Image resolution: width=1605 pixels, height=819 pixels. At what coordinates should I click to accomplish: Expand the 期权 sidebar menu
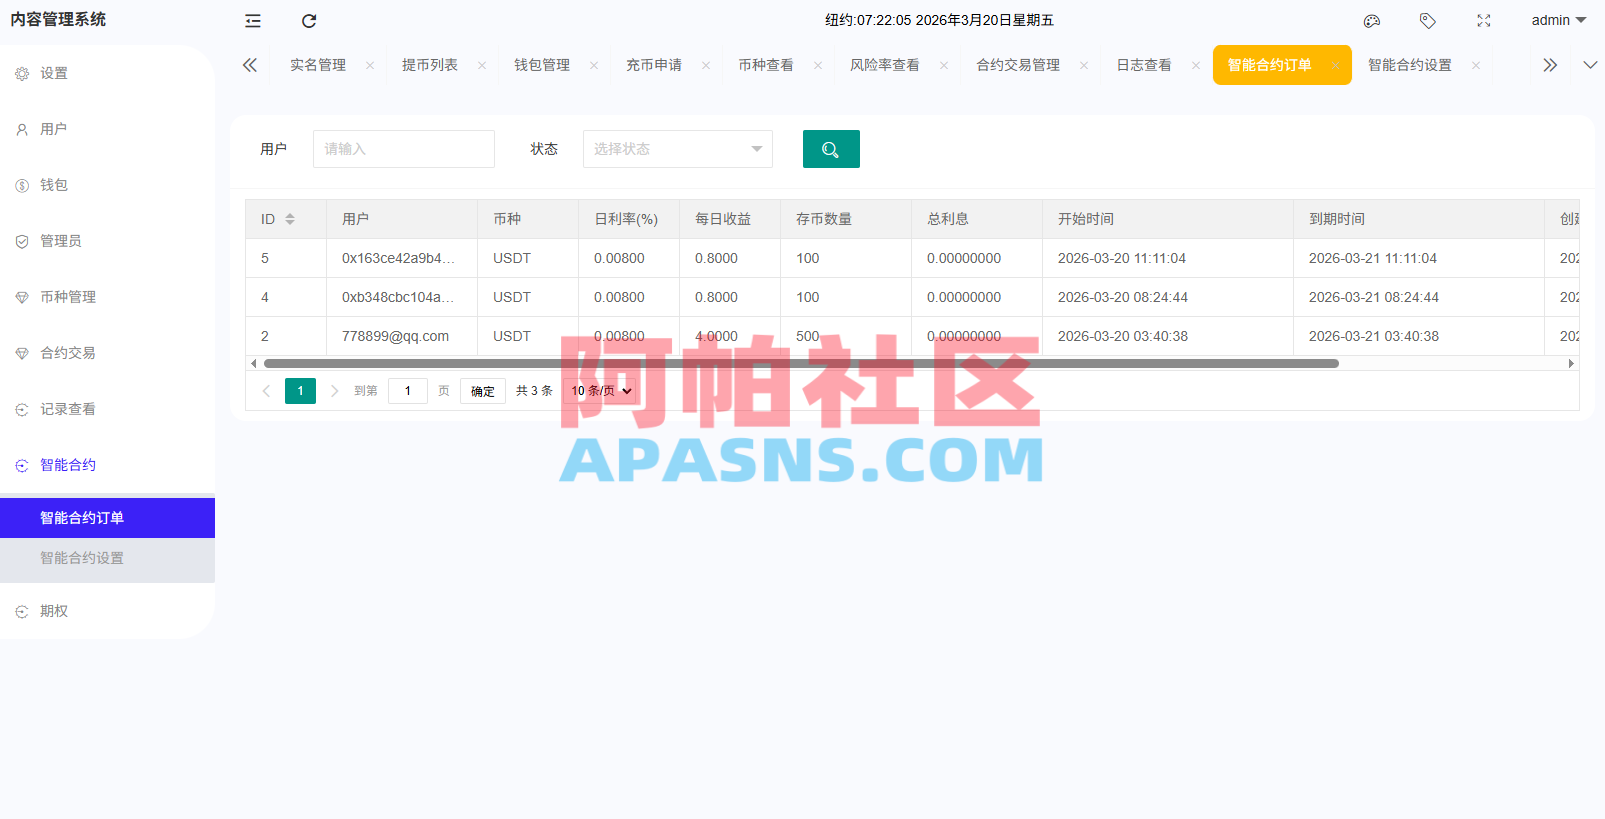point(107,611)
